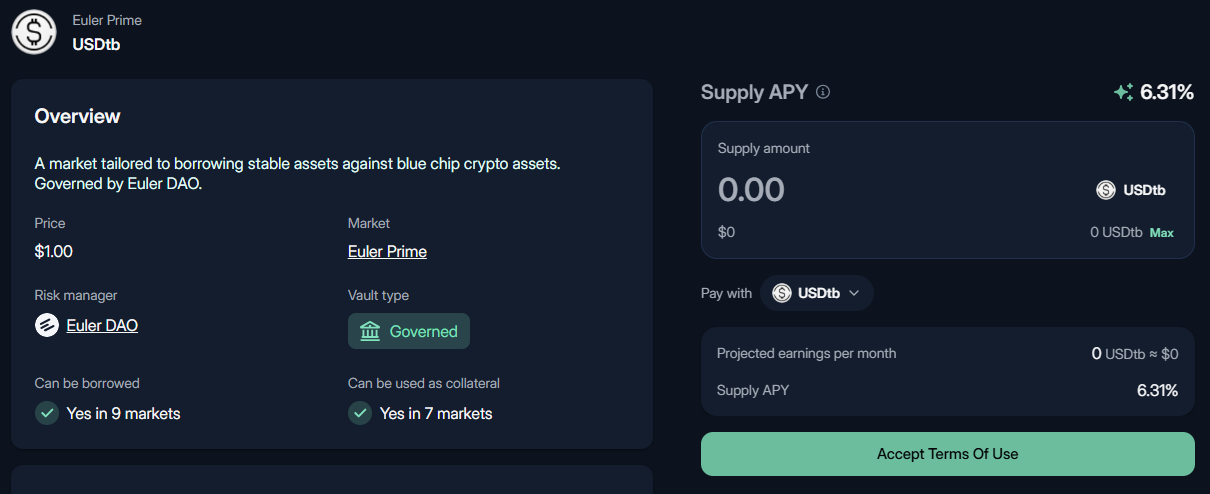The width and height of the screenshot is (1210, 494).
Task: Click Yes in 7 markets collateral text
Action: point(436,413)
